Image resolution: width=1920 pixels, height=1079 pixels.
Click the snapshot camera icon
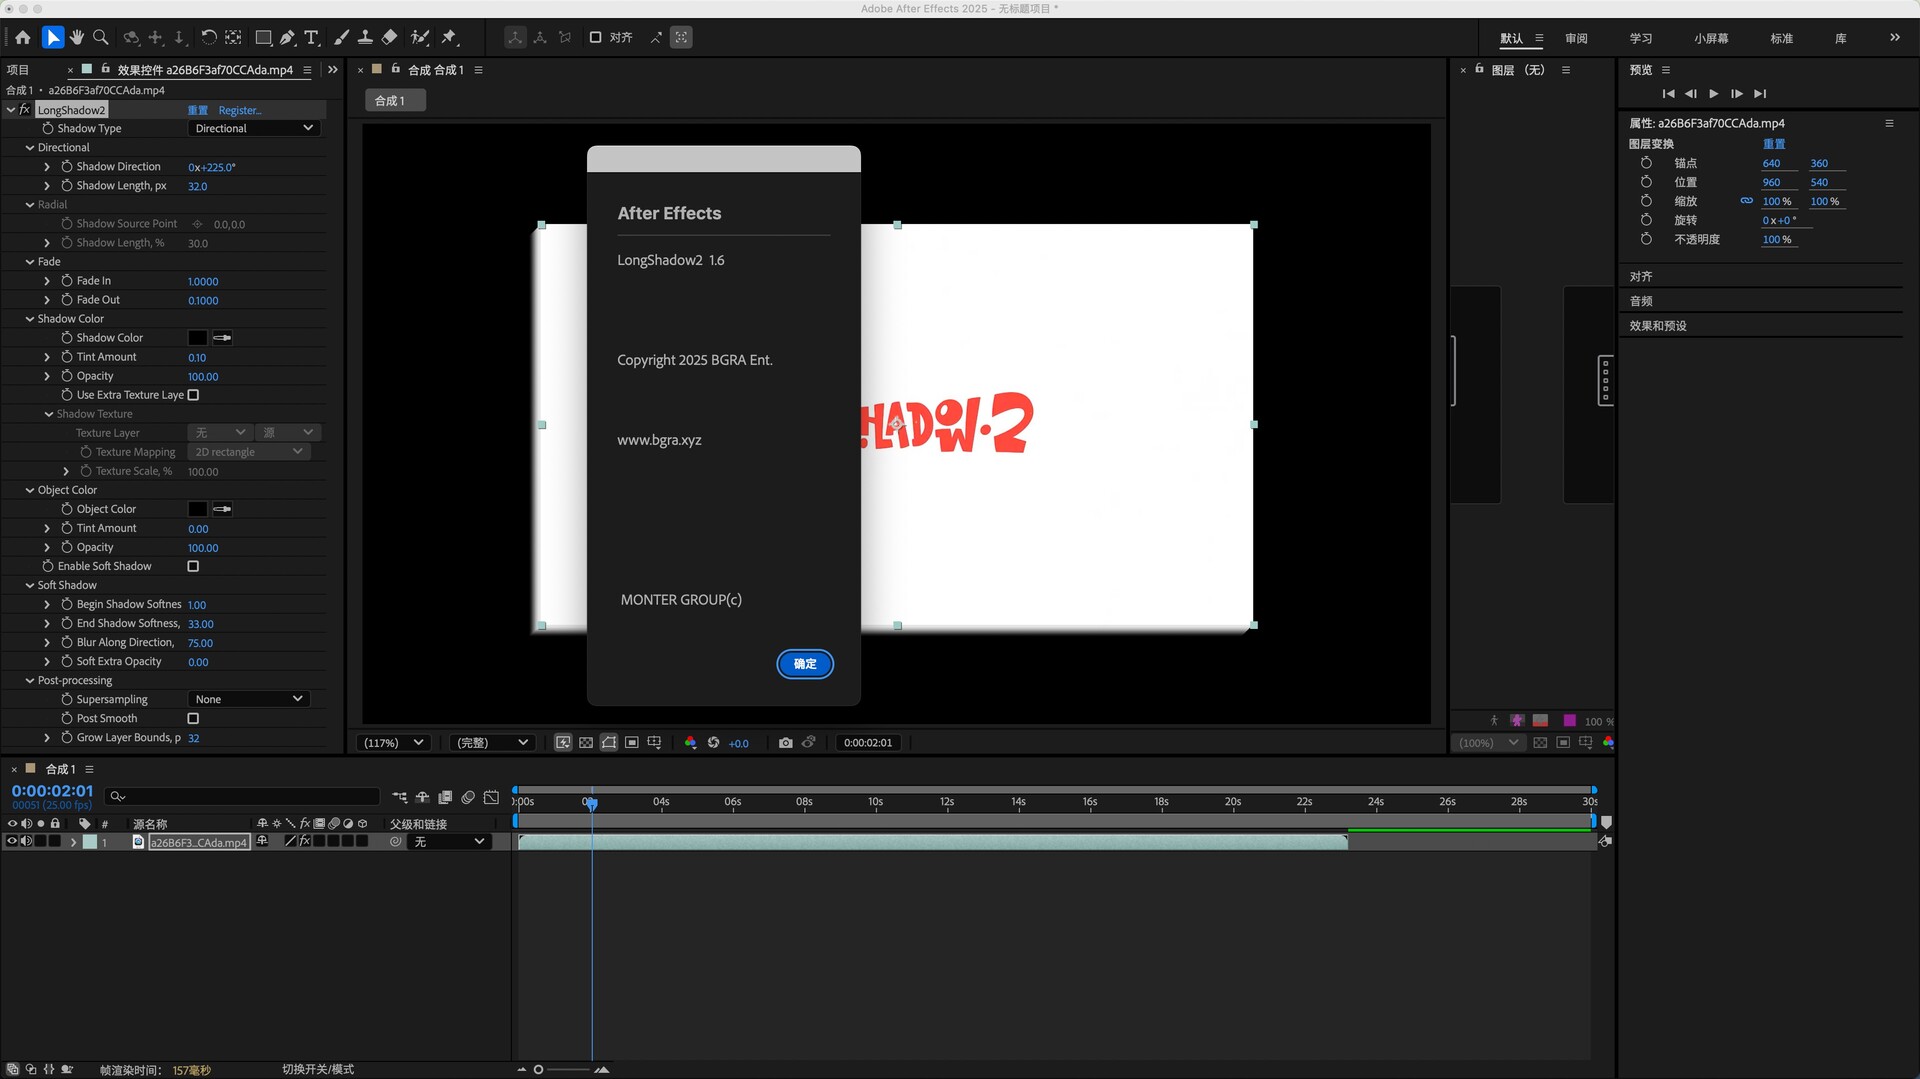click(x=786, y=743)
